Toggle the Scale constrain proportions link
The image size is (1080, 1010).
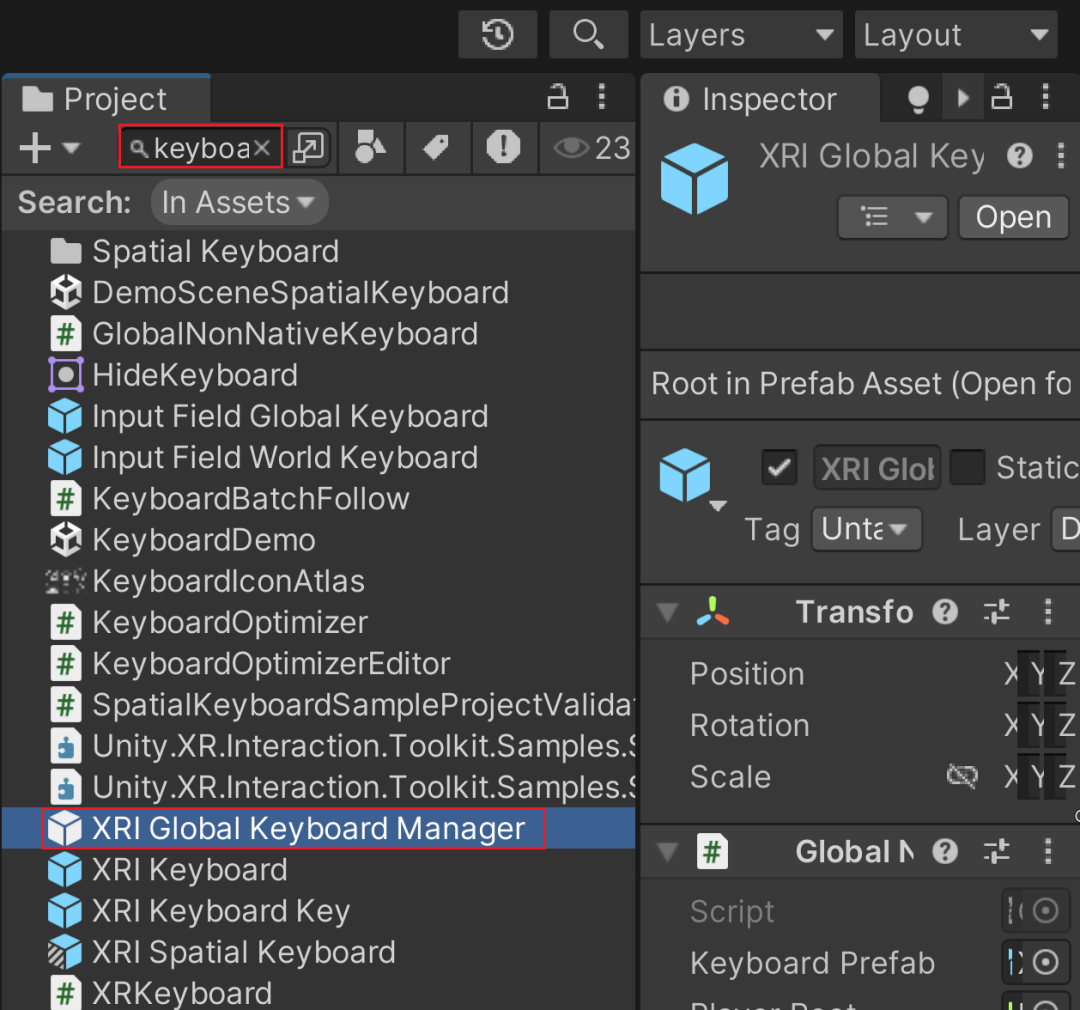pos(962,776)
